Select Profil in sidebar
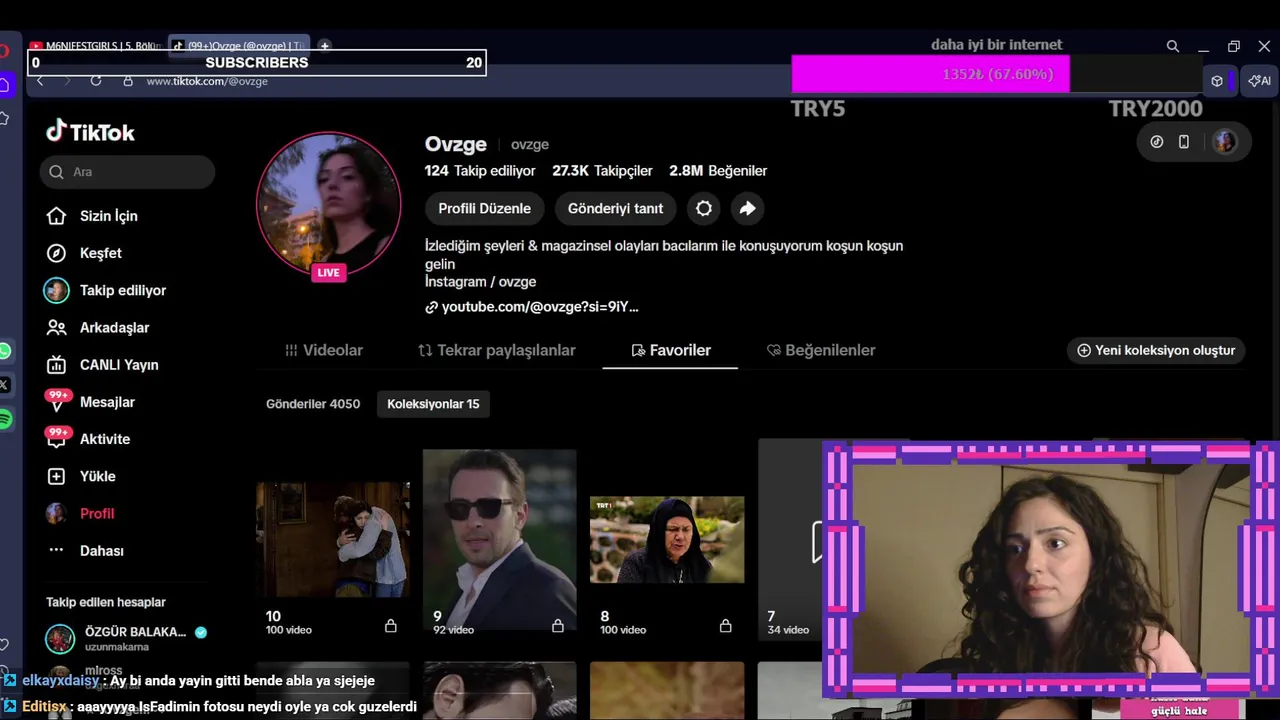The image size is (1280, 720). [x=97, y=513]
